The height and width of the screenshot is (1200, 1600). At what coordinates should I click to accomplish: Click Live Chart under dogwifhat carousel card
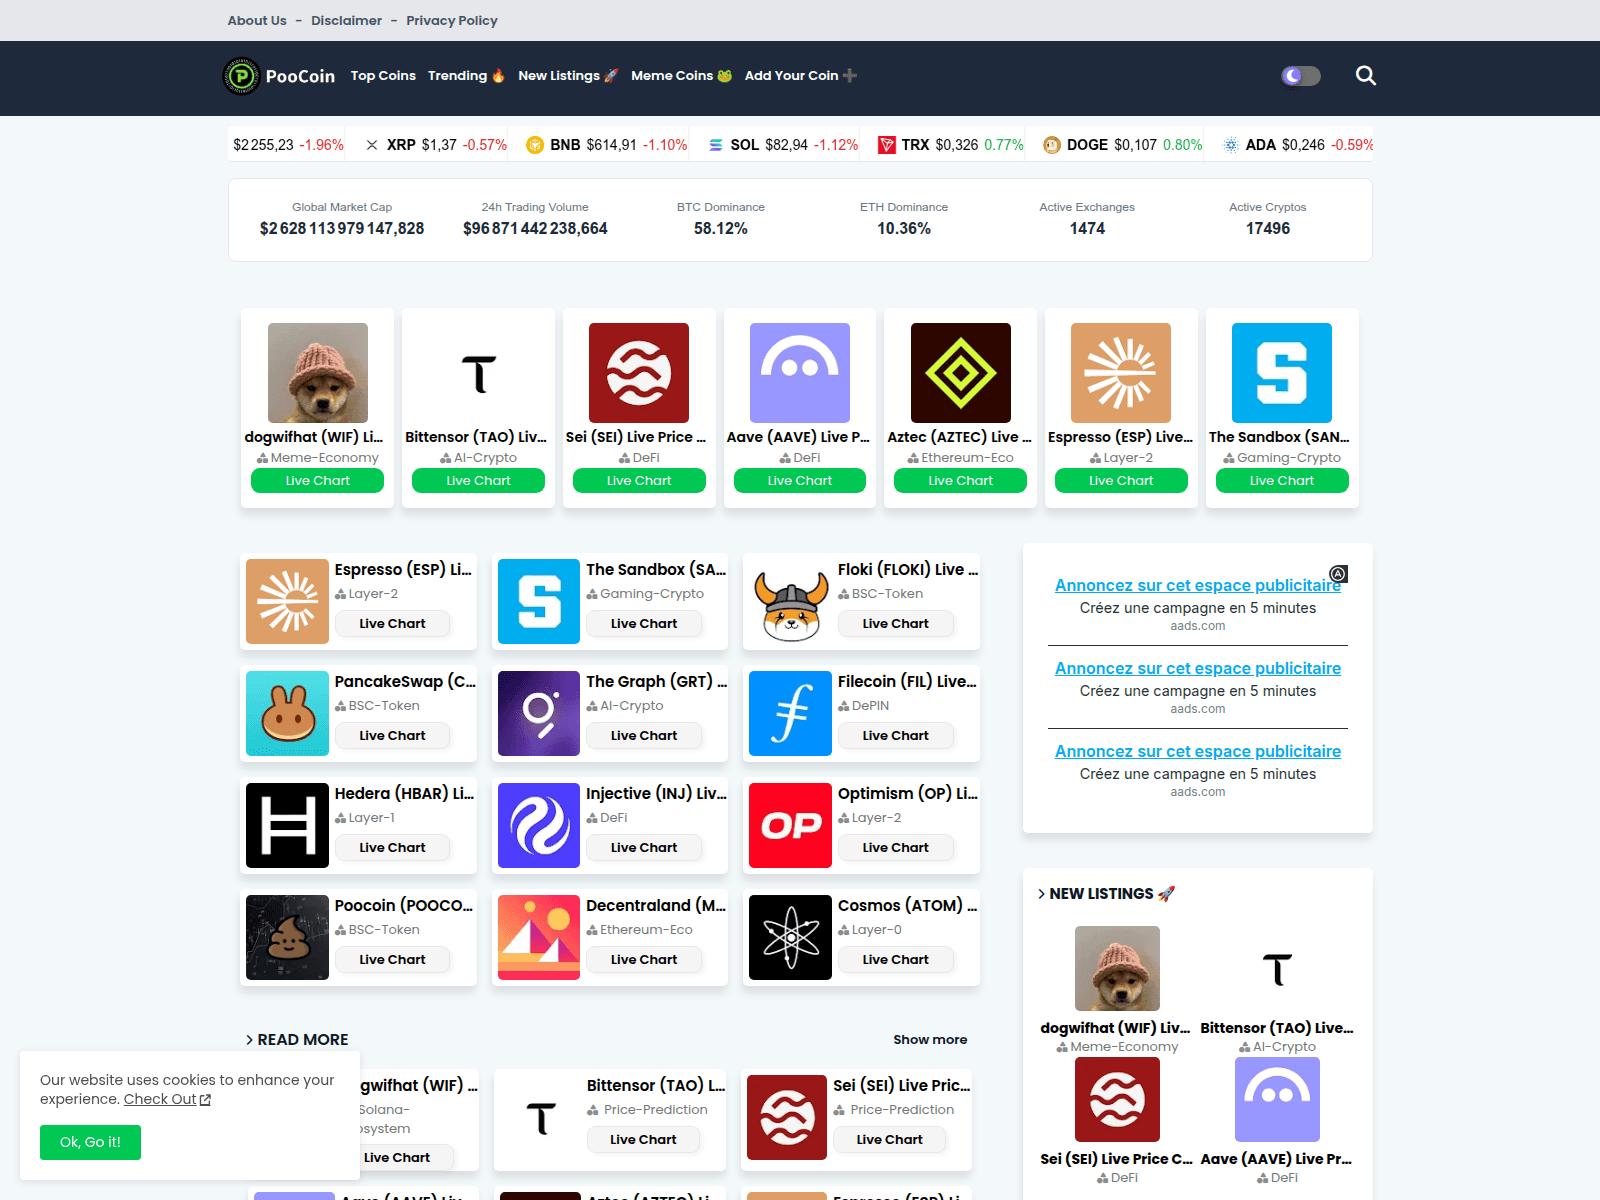point(318,481)
